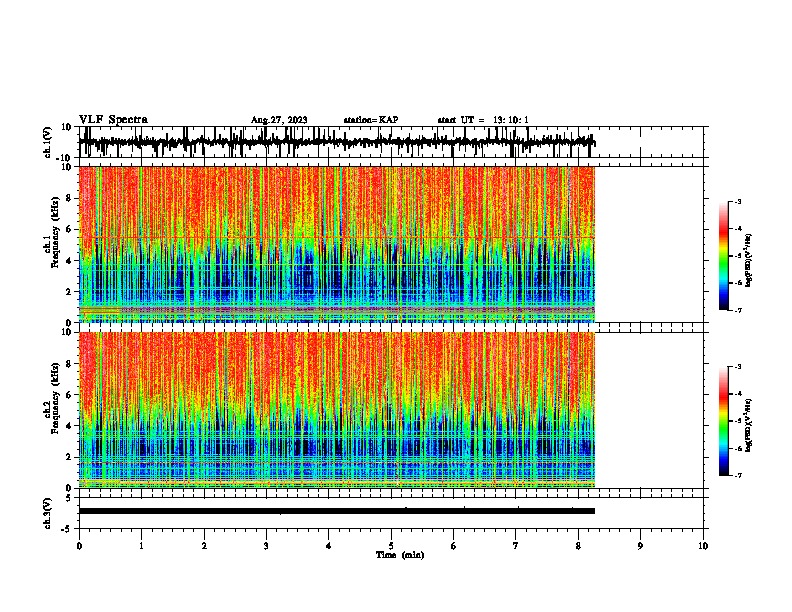
Task: Click the ch.2 spectrogram color scale bar
Action: click(724, 421)
